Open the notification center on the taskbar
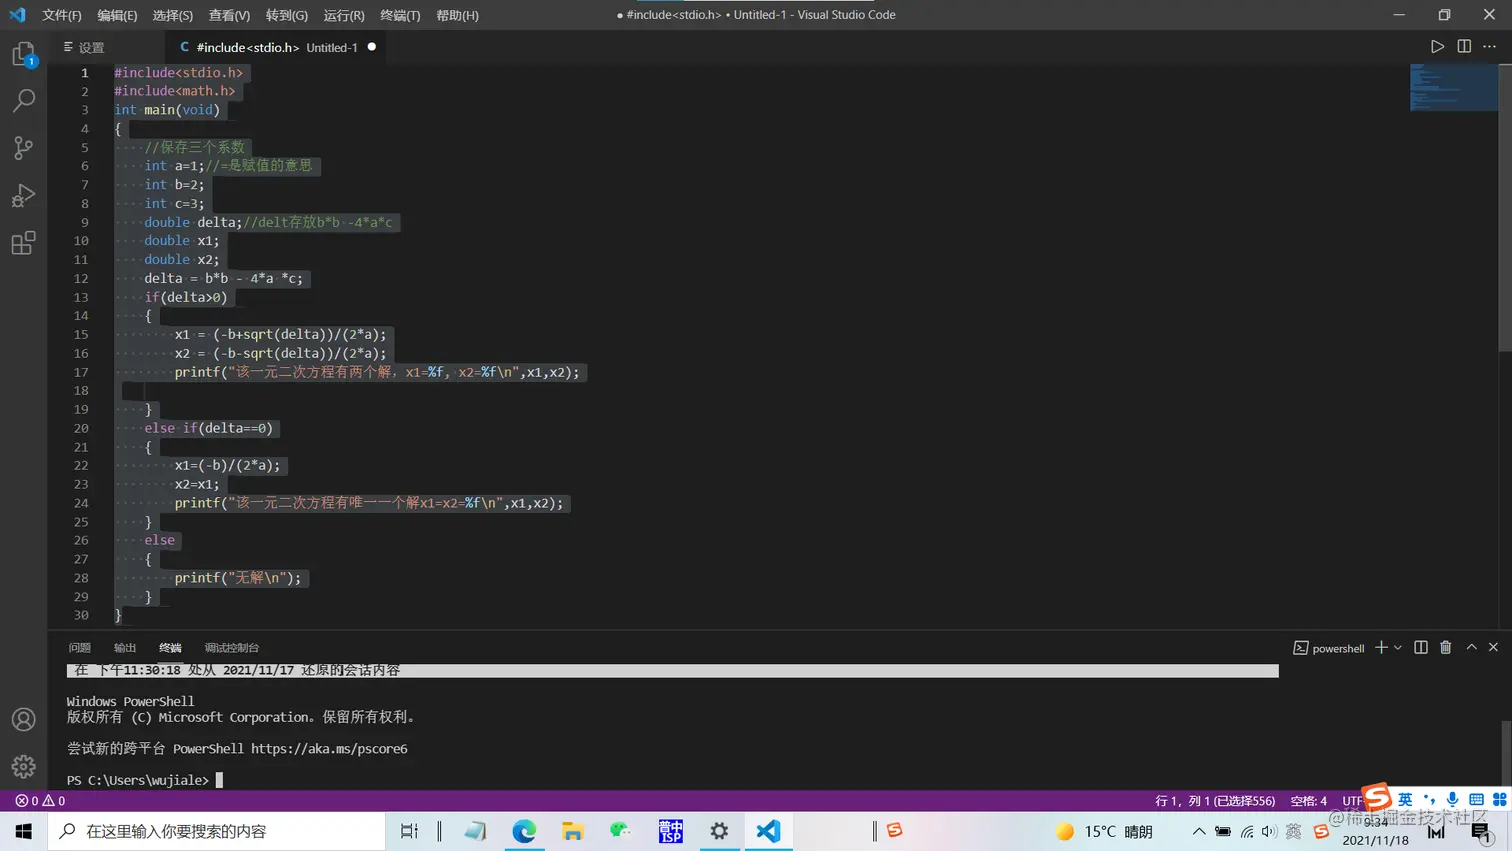 (x=1481, y=832)
